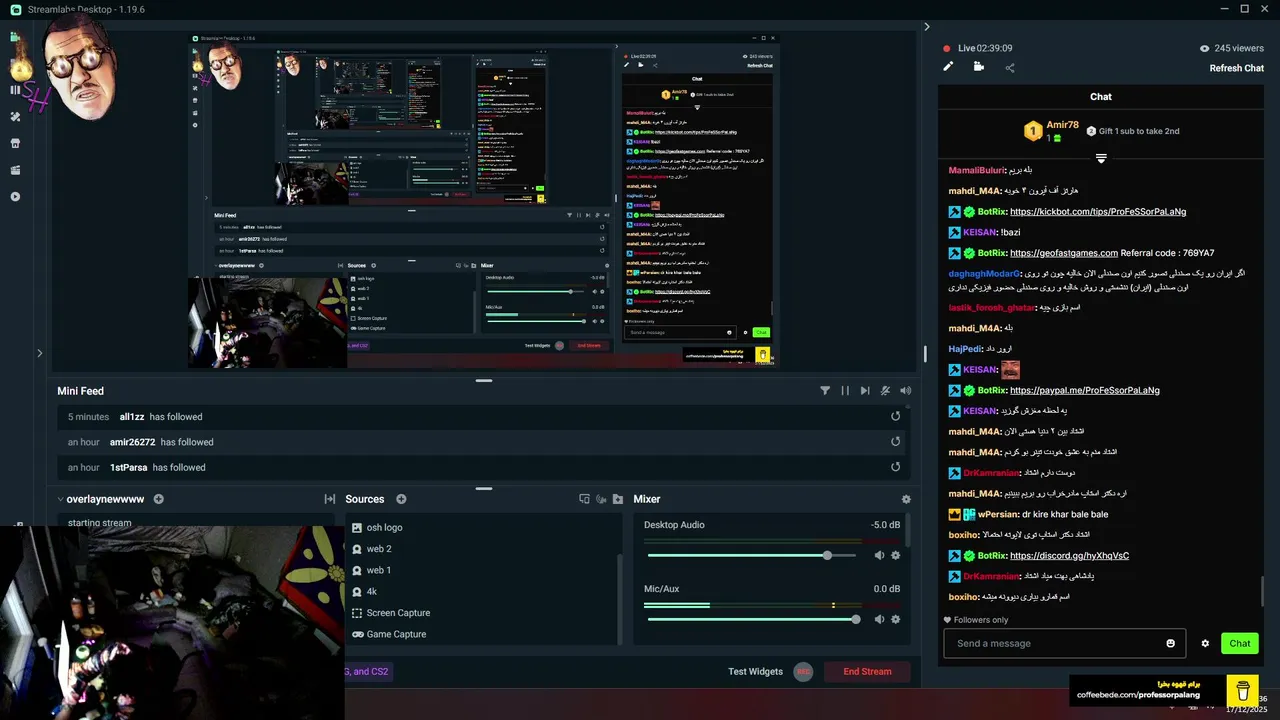Replay the 1stParsa follow alert

point(896,467)
